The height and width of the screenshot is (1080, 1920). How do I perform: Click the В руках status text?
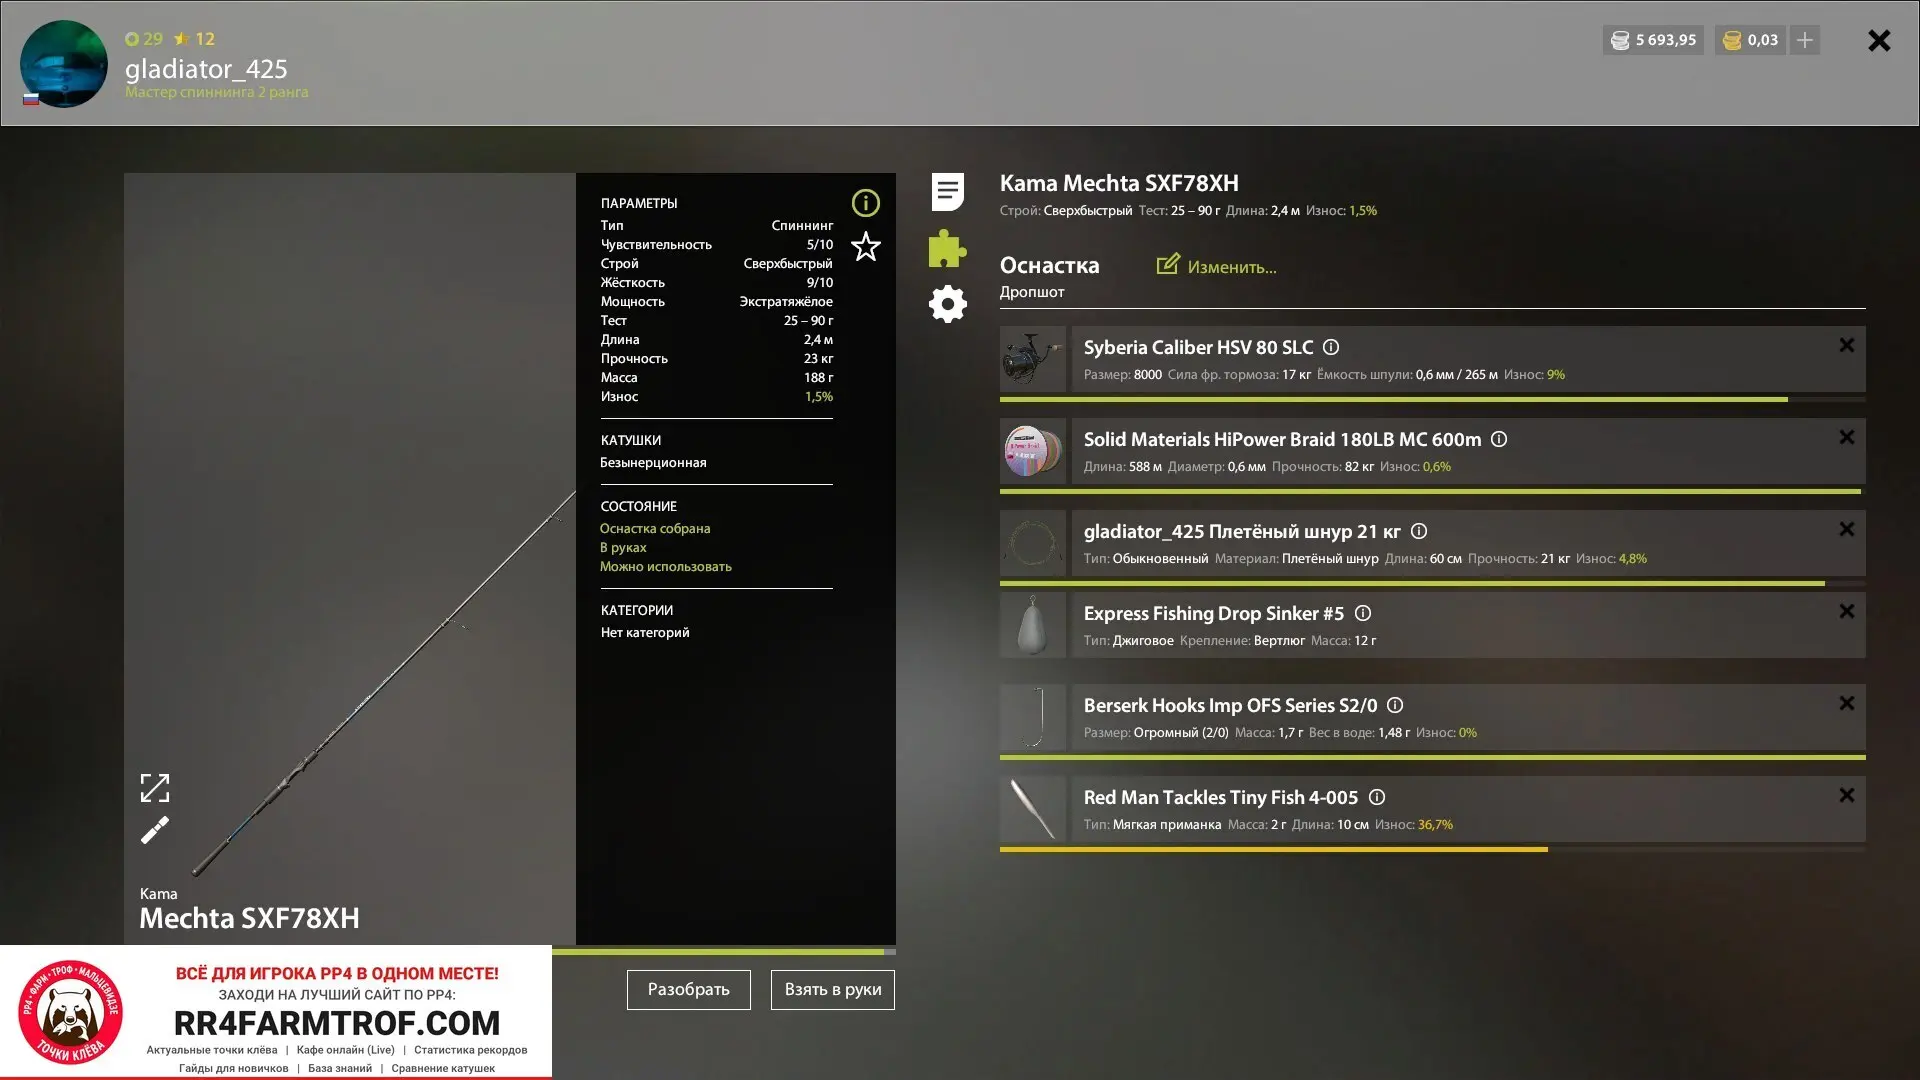click(x=623, y=547)
